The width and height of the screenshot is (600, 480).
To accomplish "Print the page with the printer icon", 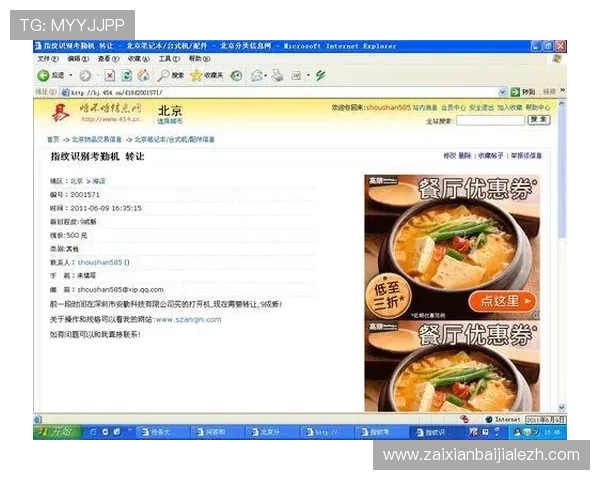I will click(277, 75).
